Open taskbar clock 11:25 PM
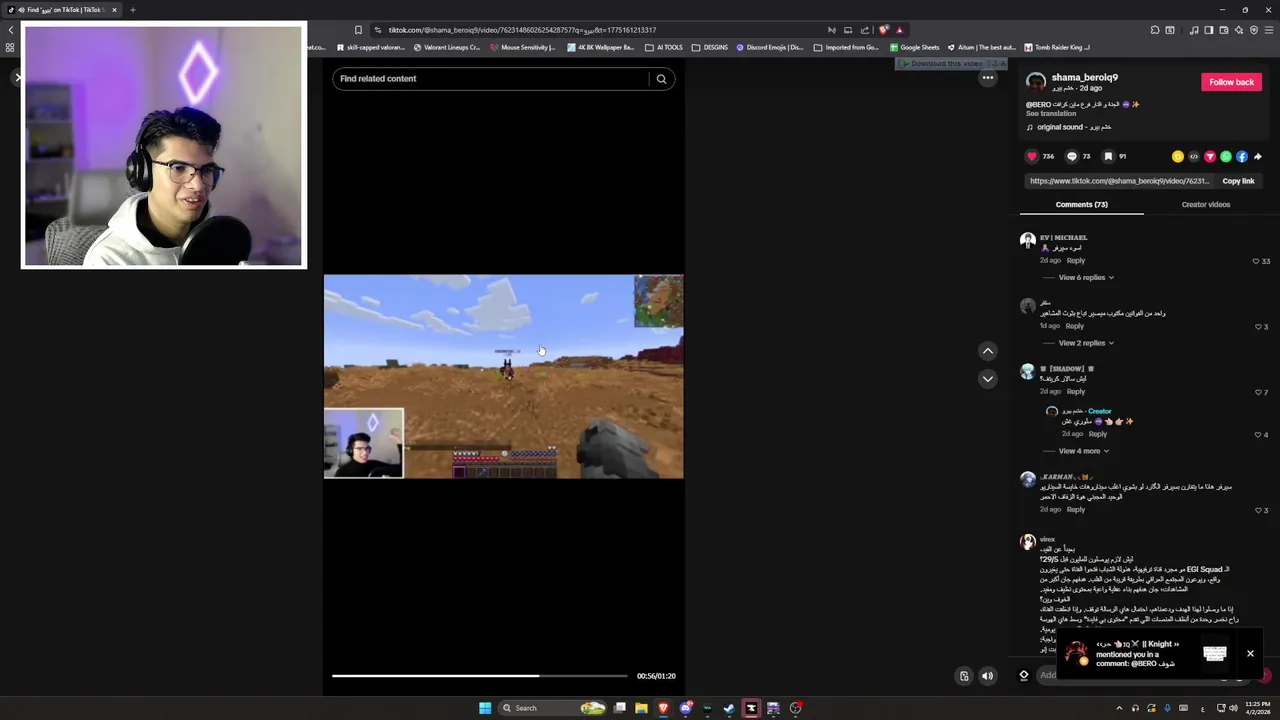The width and height of the screenshot is (1280, 720). pyautogui.click(x=1257, y=708)
